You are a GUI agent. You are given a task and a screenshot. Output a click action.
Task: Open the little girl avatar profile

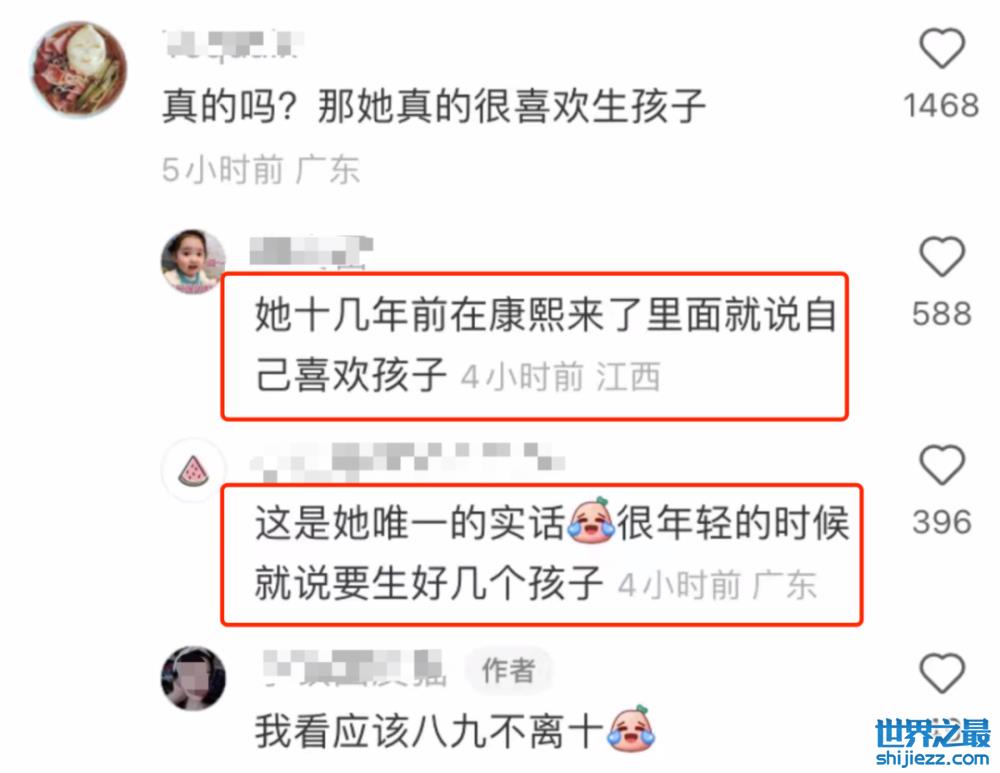click(x=193, y=261)
